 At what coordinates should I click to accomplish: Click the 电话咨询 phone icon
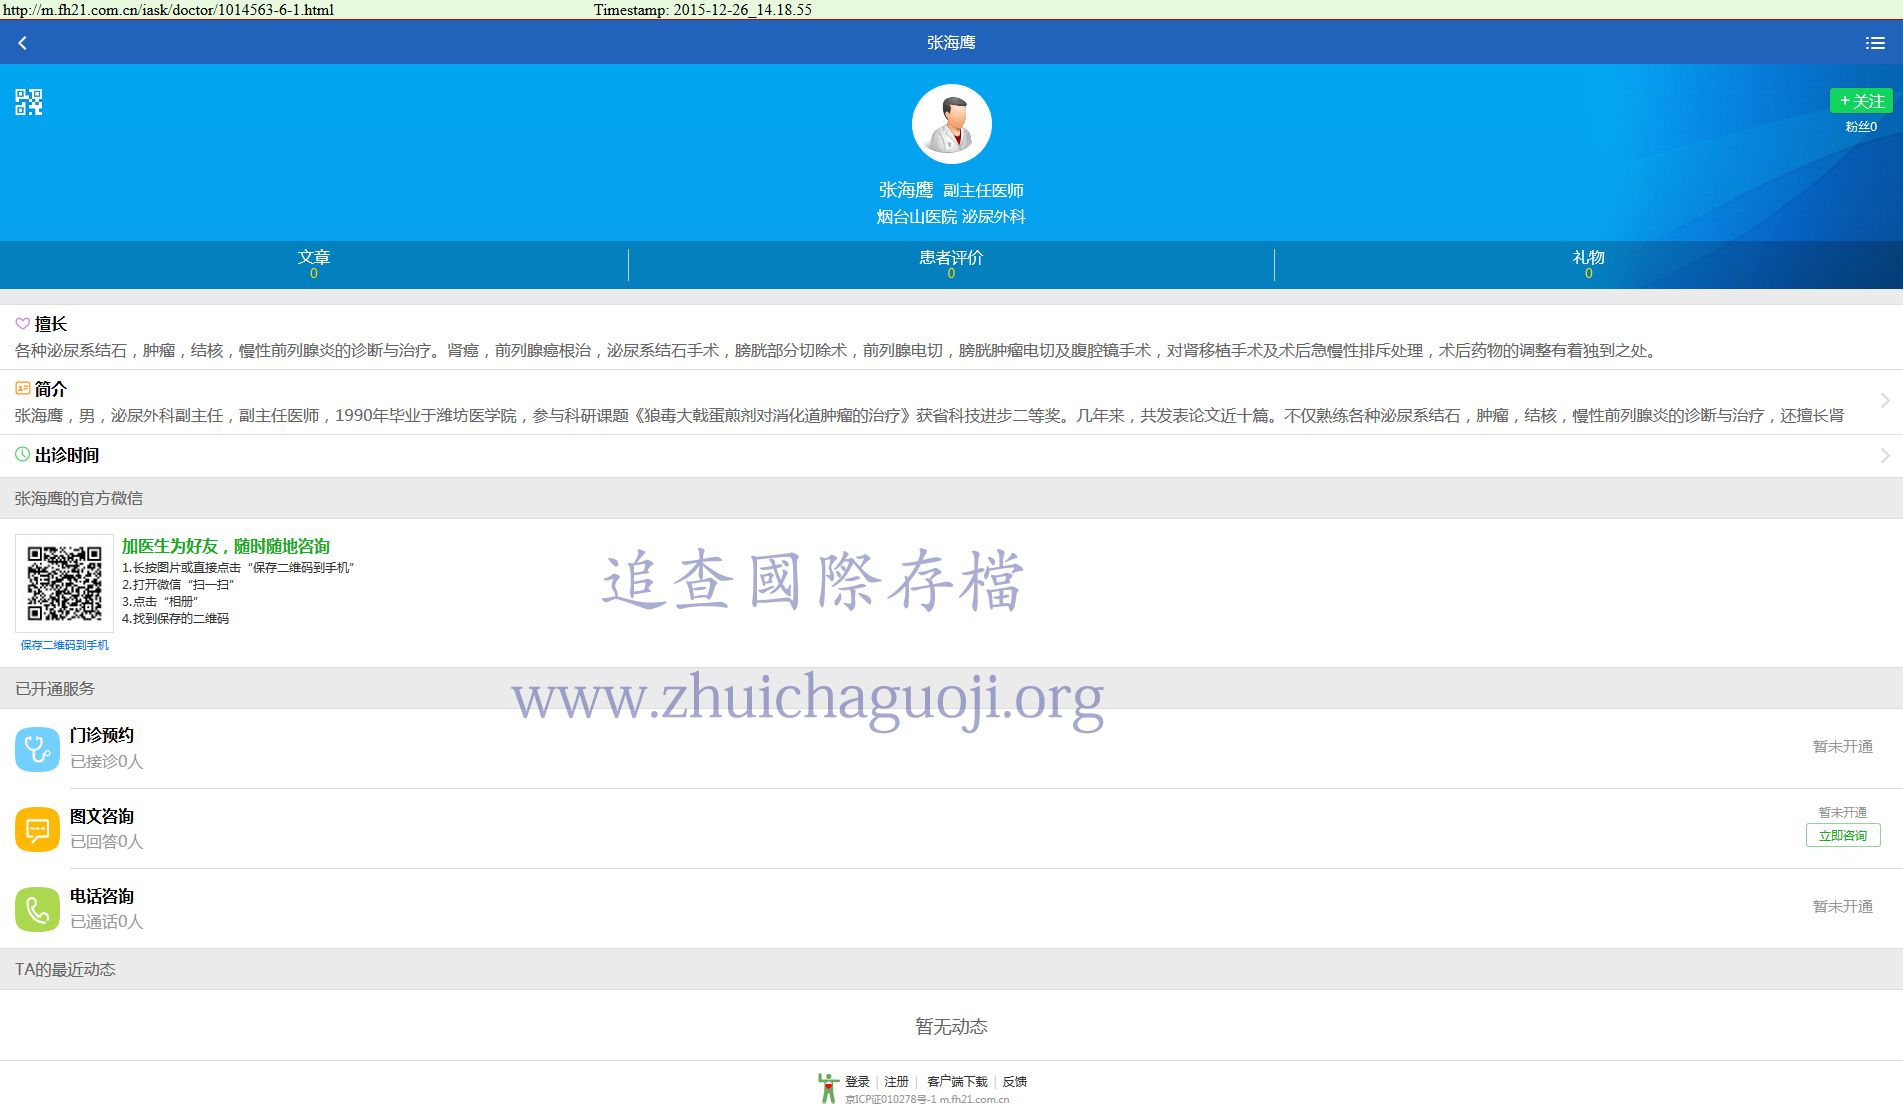pos(37,909)
